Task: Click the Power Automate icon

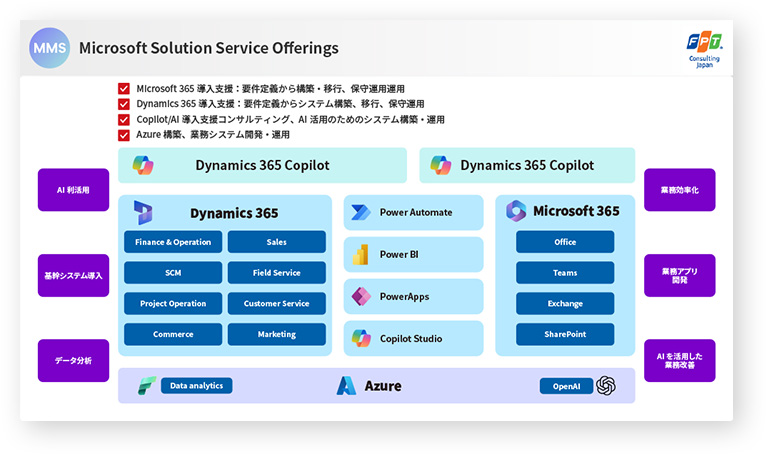Action: pyautogui.click(x=361, y=212)
